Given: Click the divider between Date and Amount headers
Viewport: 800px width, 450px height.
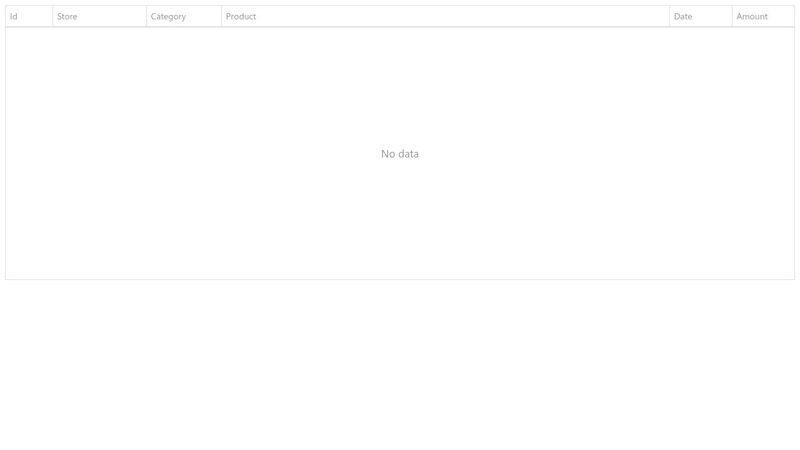Looking at the screenshot, I should (732, 16).
